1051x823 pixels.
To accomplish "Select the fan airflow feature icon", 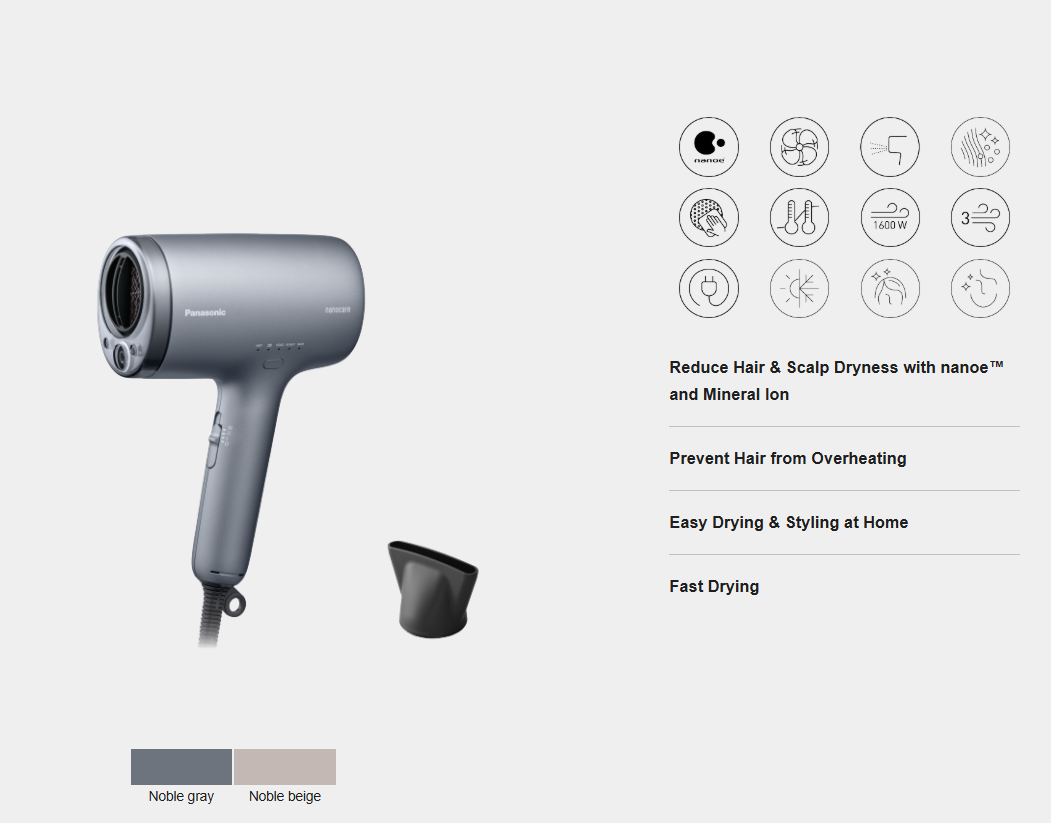I will (799, 147).
